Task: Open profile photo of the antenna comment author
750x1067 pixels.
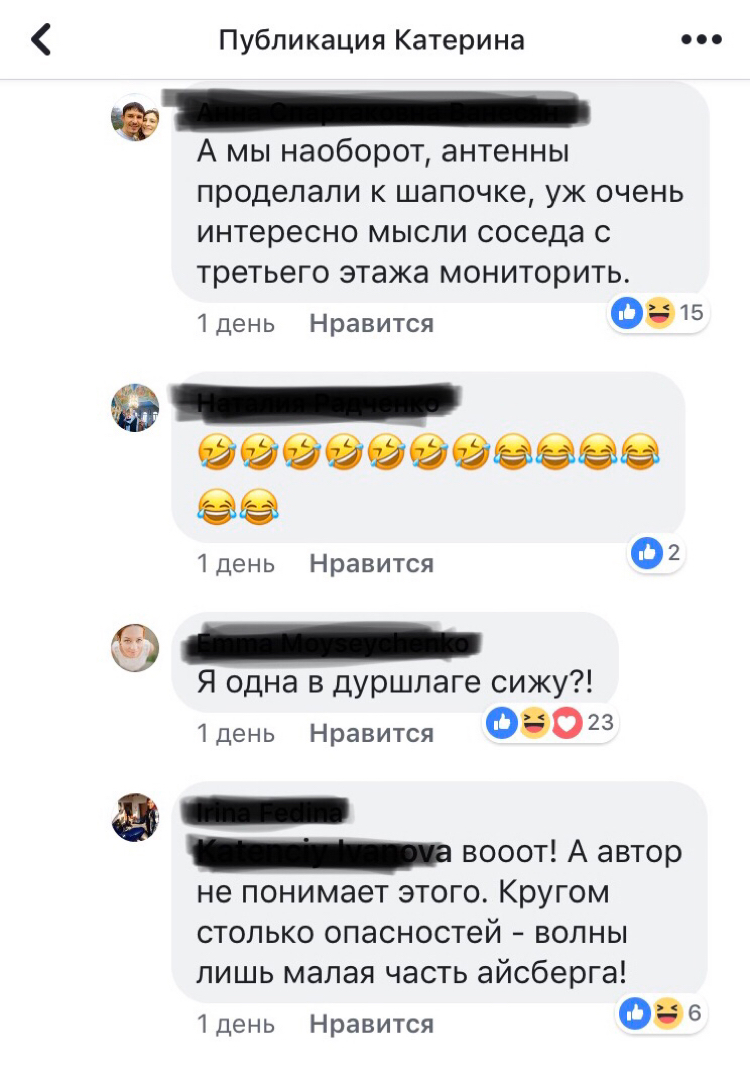Action: (135, 117)
